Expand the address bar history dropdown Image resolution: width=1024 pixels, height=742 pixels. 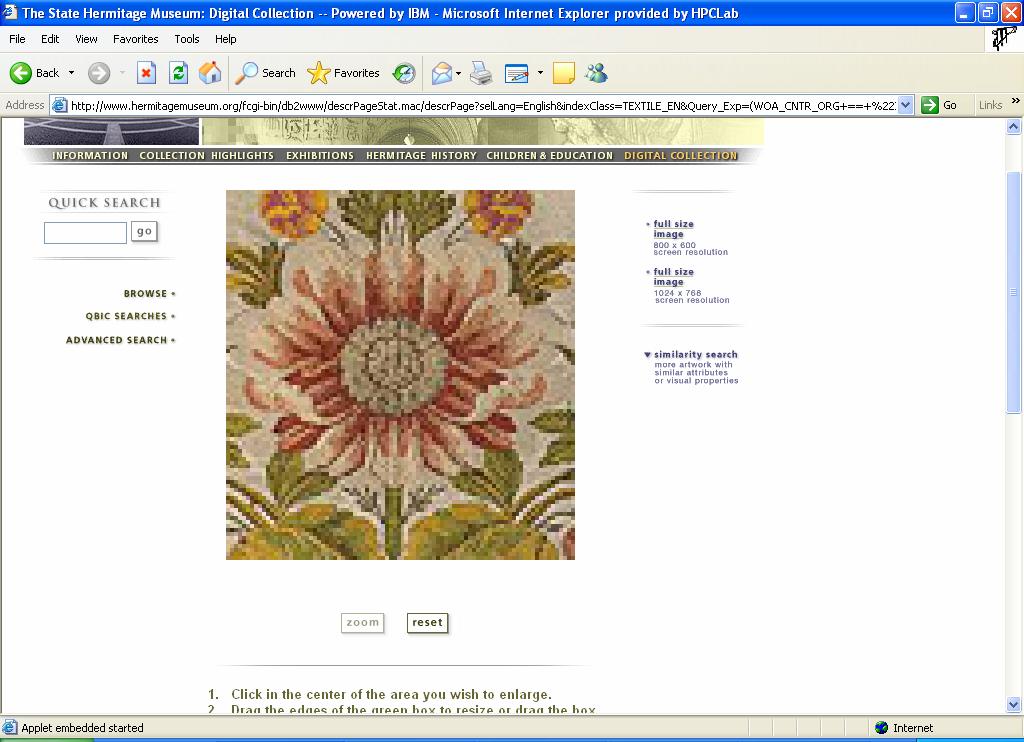[x=905, y=105]
